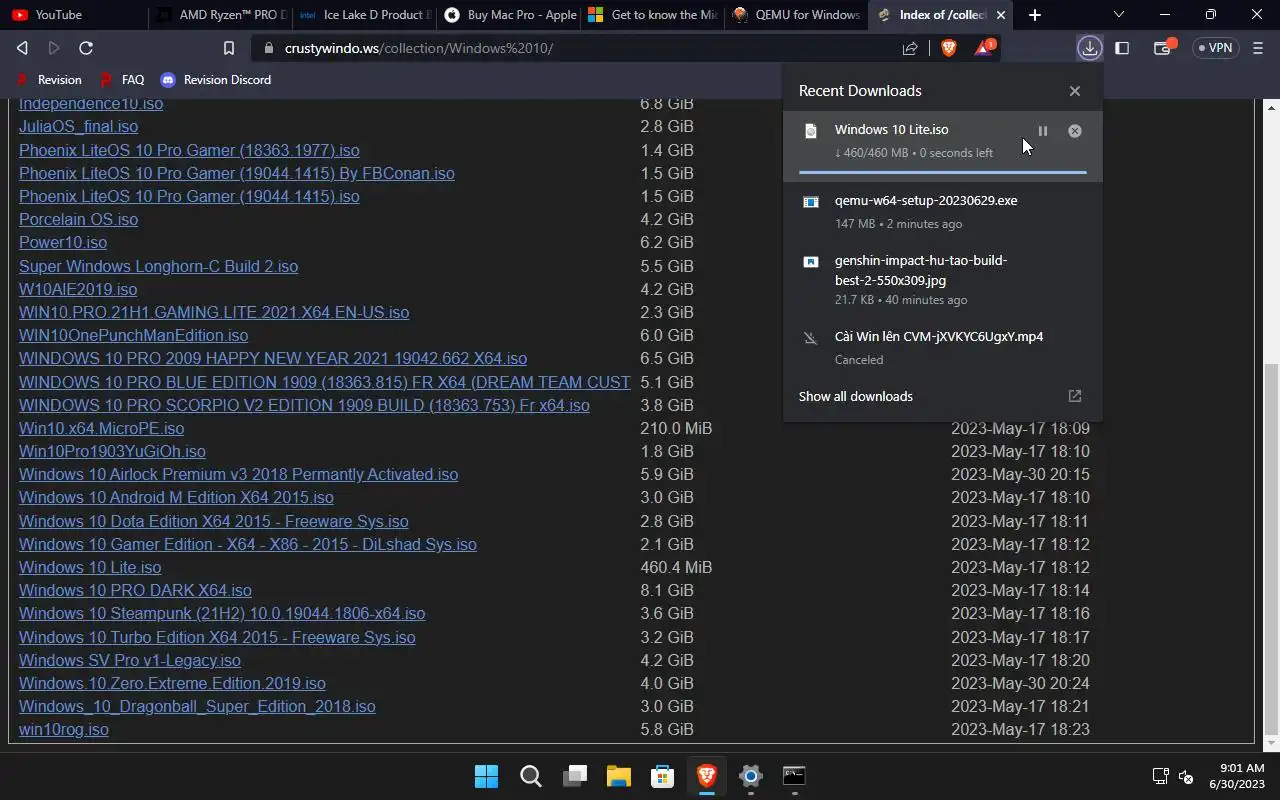Image resolution: width=1280 pixels, height=800 pixels.
Task: Click the scrollbar down arrow
Action: [x=1272, y=744]
